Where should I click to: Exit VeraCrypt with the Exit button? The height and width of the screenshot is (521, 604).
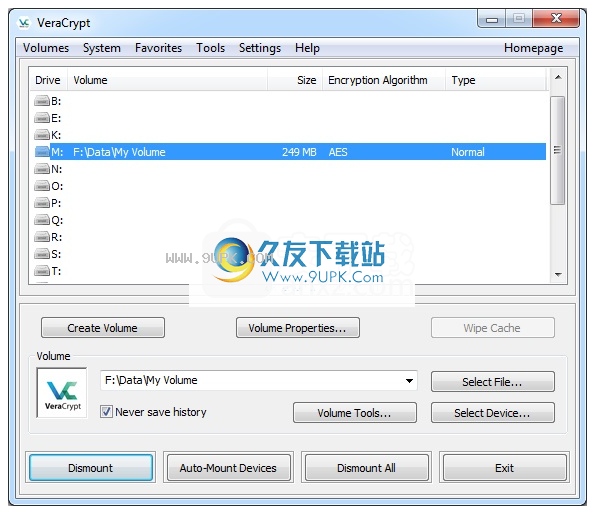pos(505,467)
